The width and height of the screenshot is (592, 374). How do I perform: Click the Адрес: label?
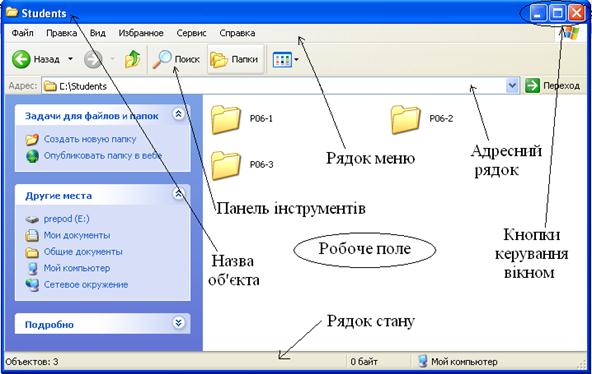tap(23, 86)
